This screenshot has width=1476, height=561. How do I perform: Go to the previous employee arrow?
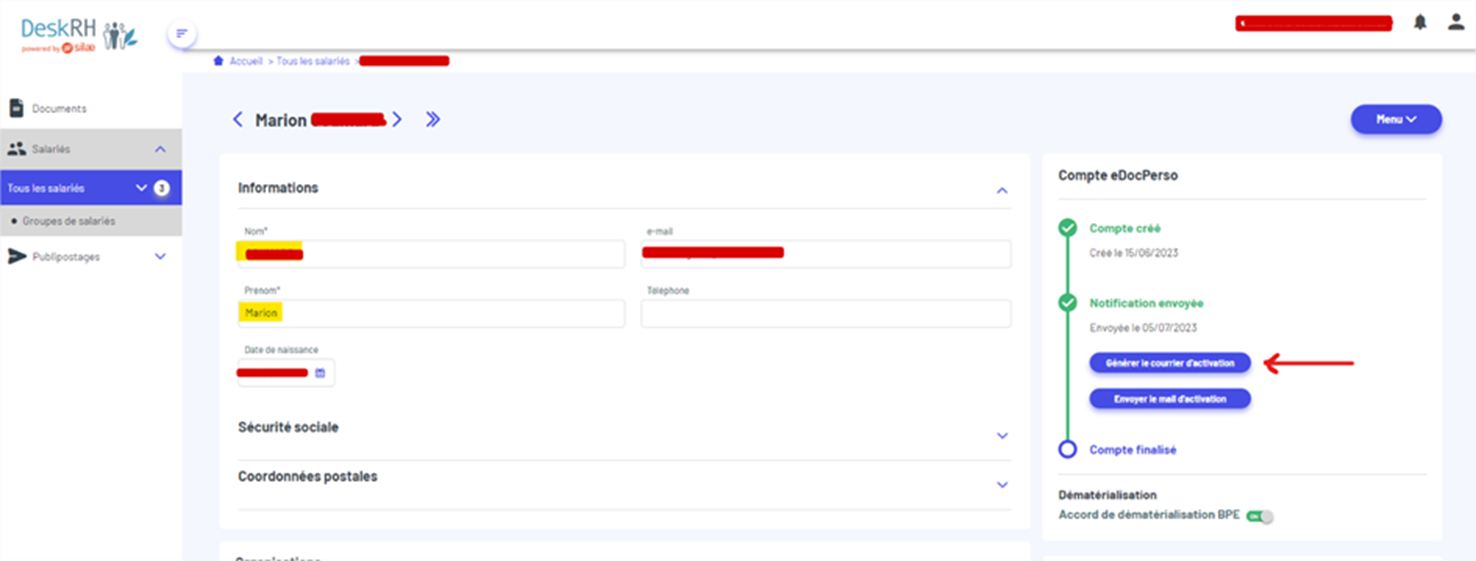(238, 120)
